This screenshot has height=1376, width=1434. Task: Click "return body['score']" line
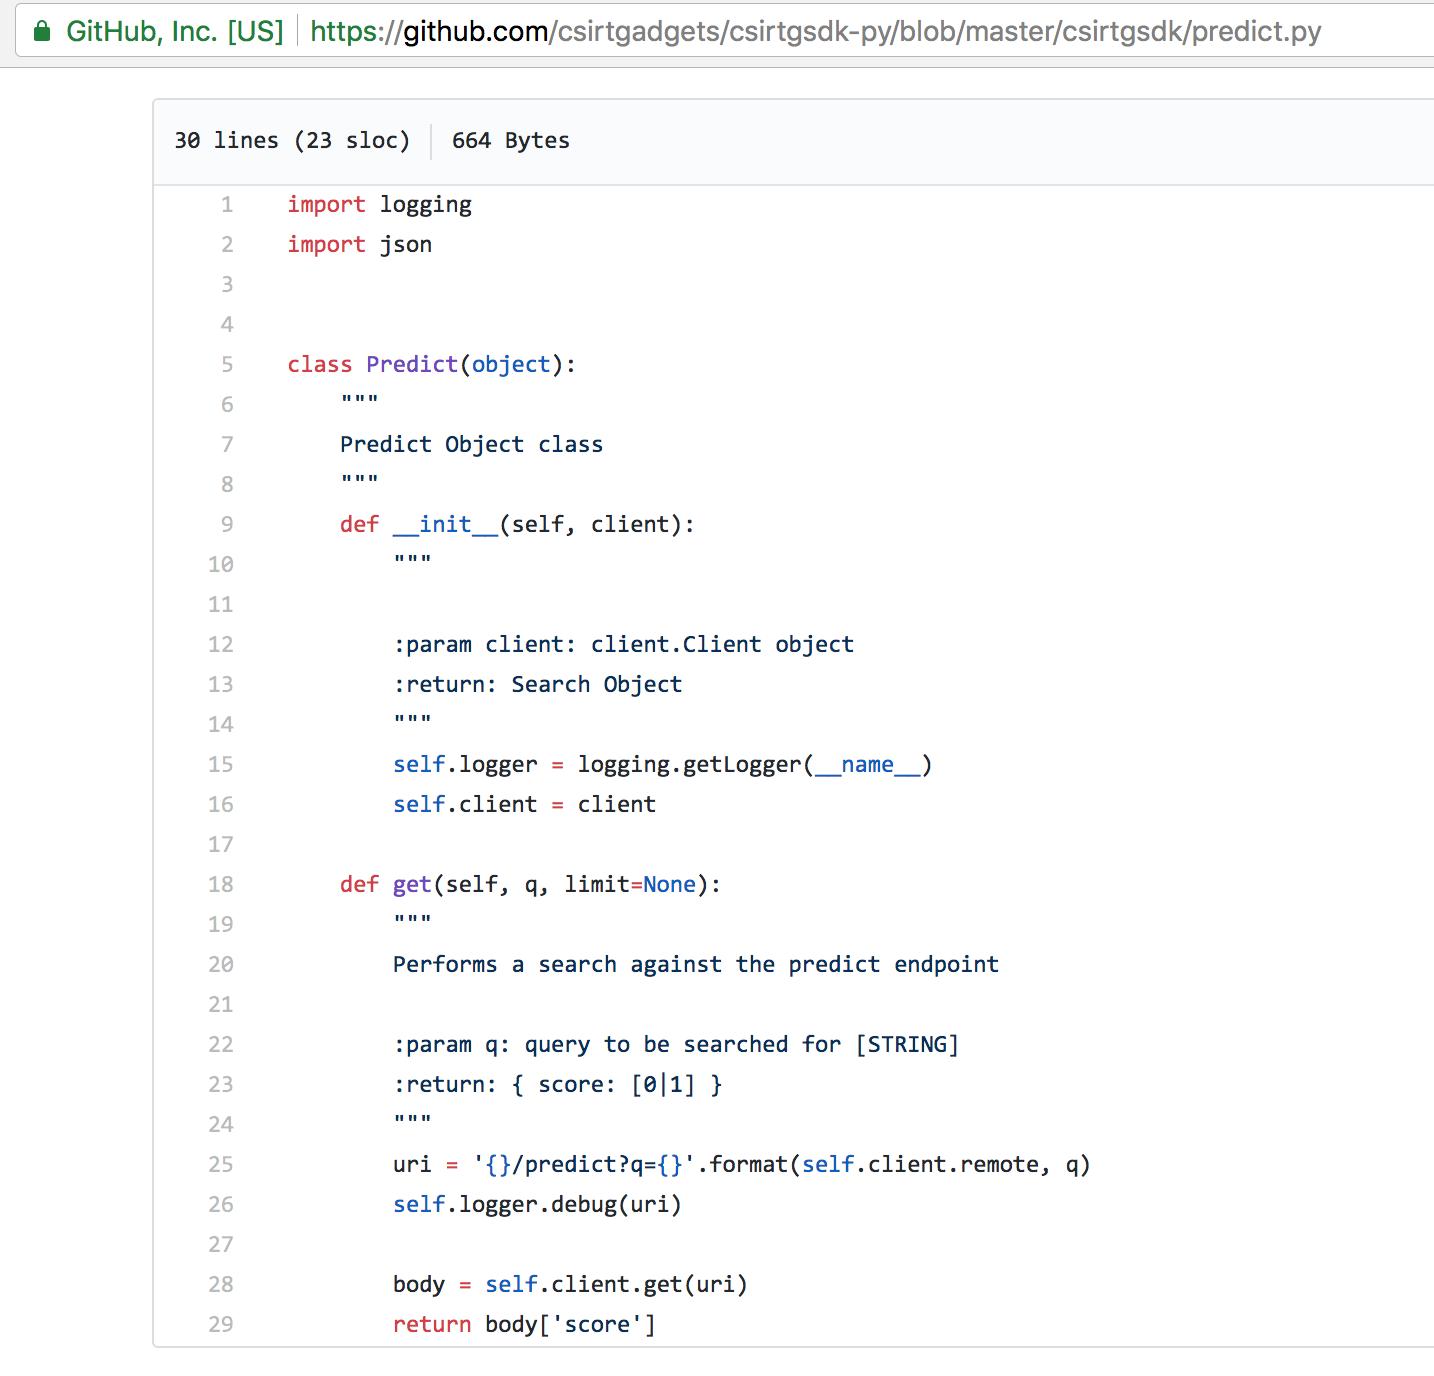(x=524, y=1325)
